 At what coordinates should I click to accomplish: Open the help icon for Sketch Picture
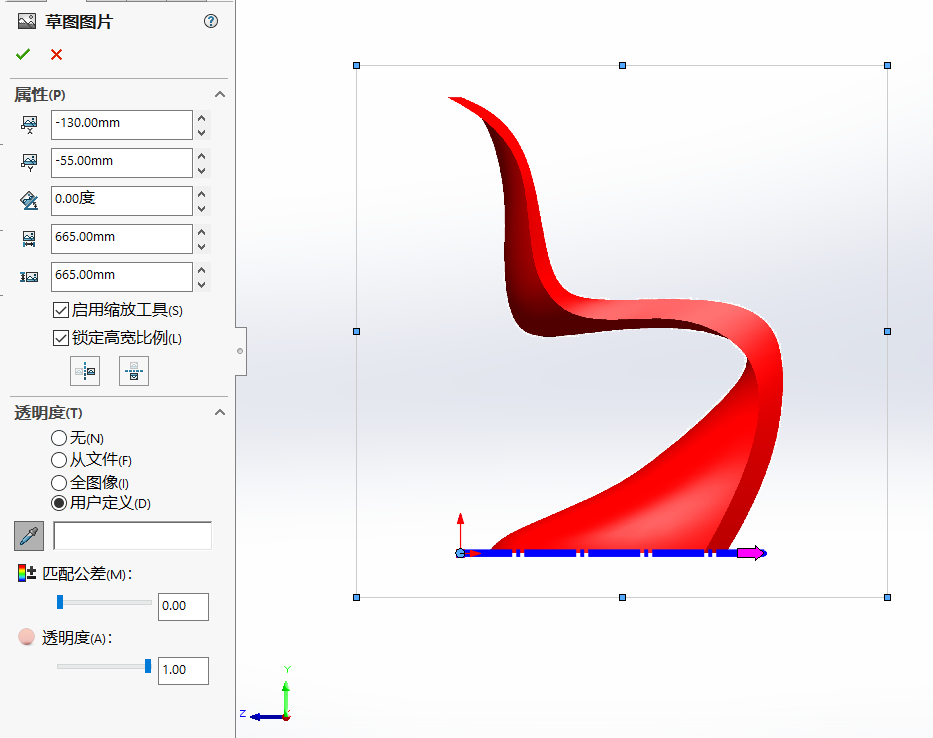(x=211, y=21)
